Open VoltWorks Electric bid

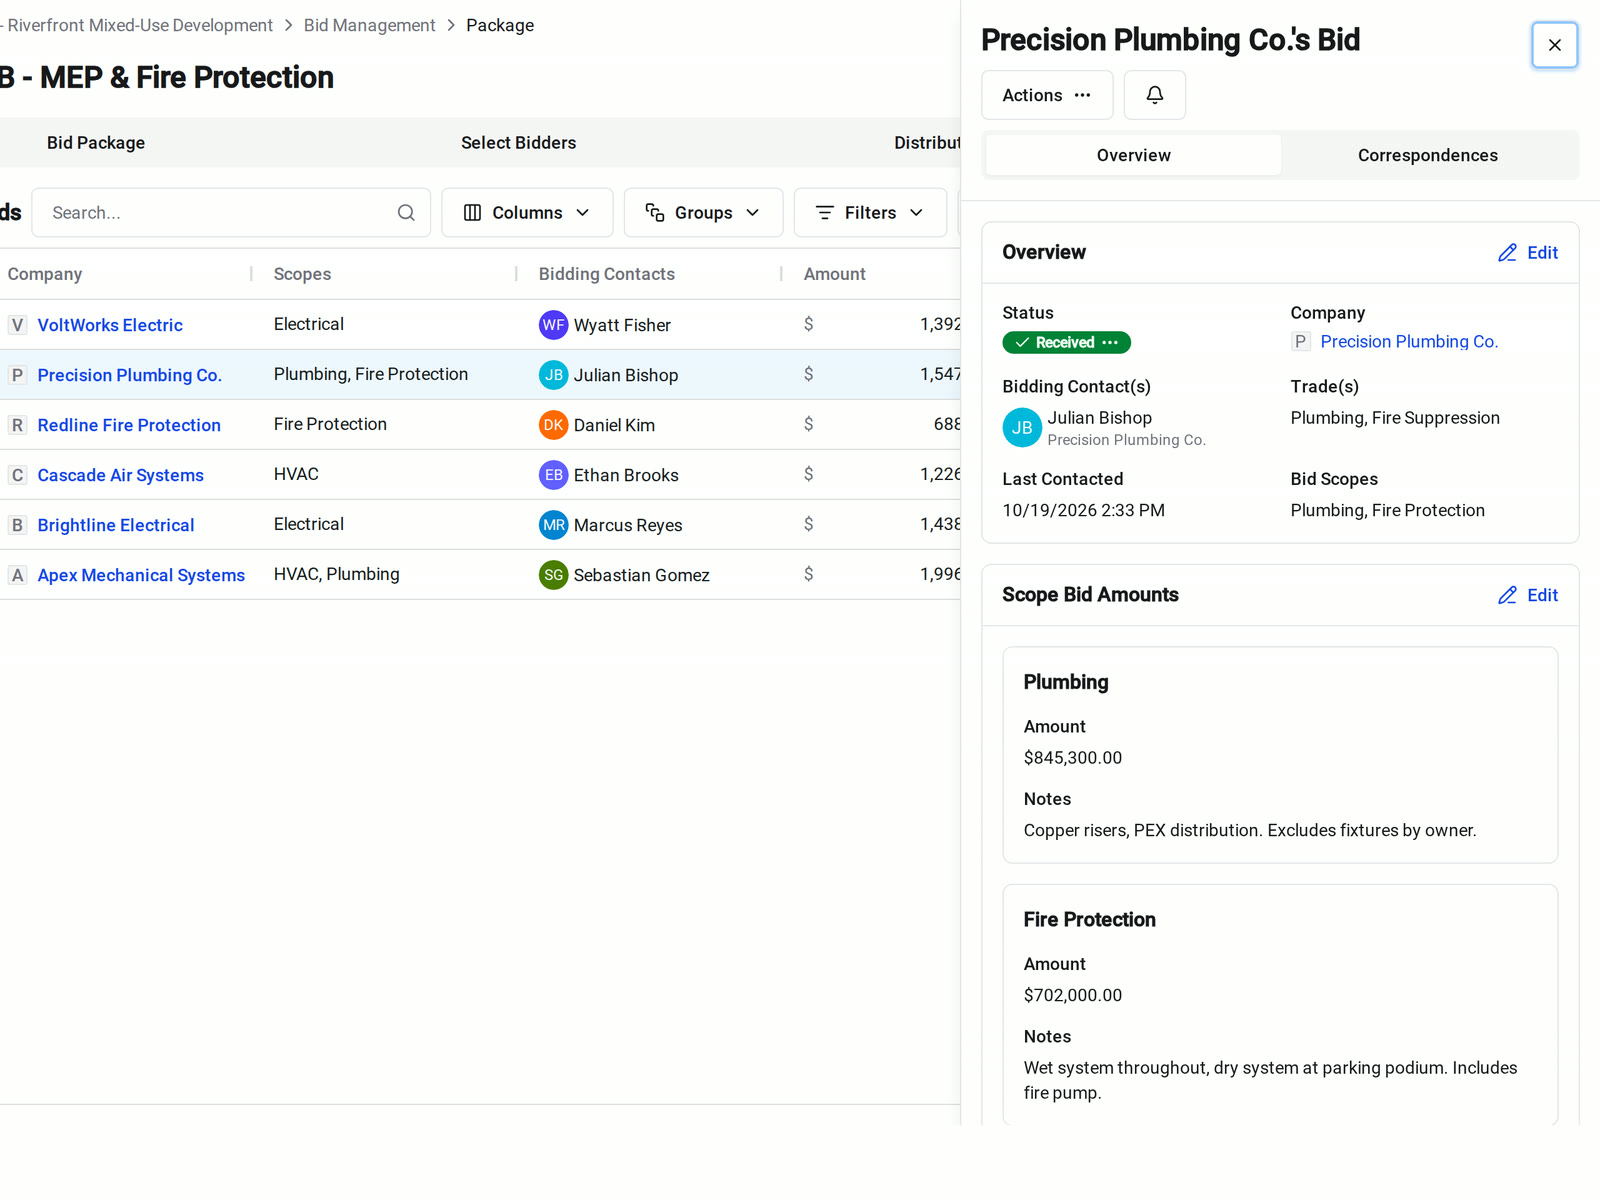110,325
